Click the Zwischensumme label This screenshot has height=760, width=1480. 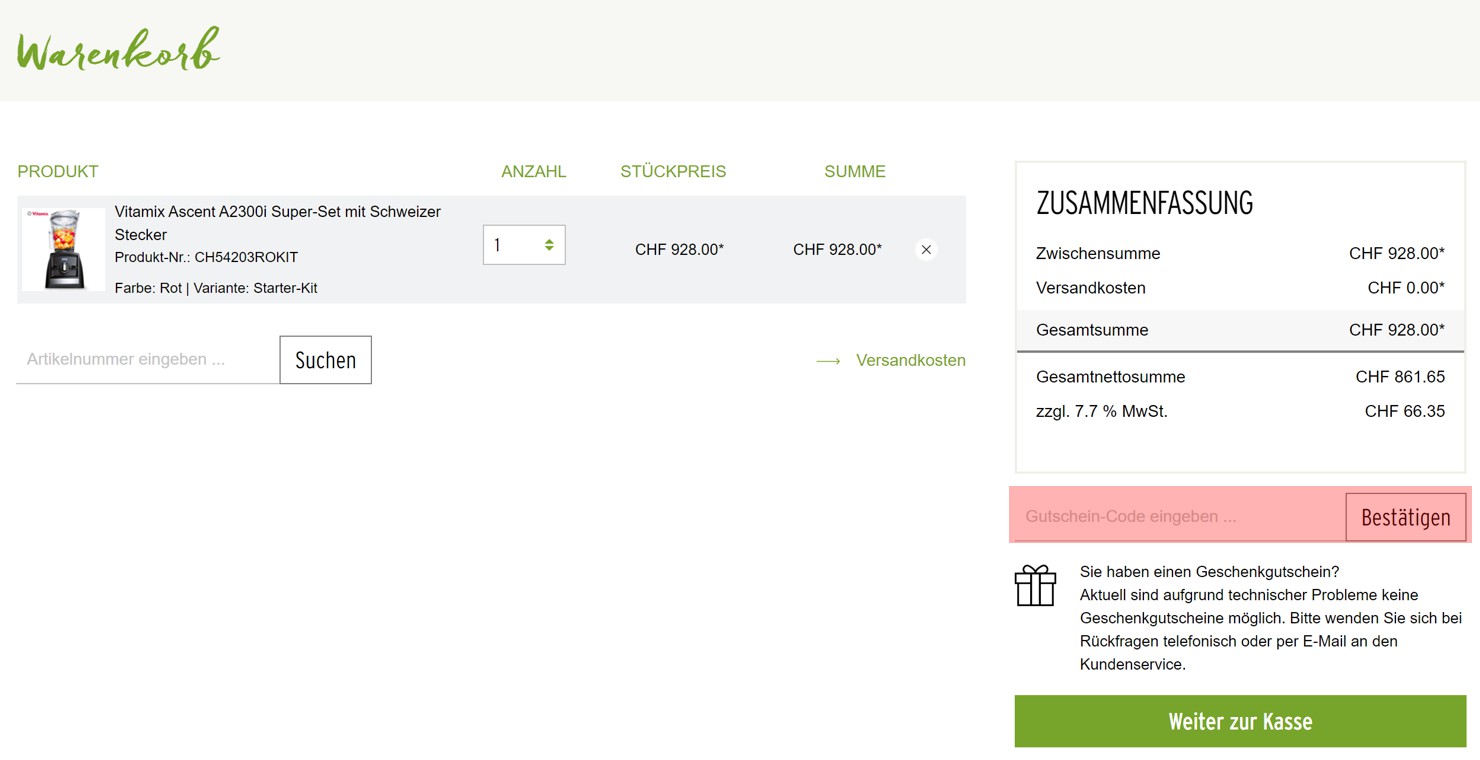tap(1098, 254)
